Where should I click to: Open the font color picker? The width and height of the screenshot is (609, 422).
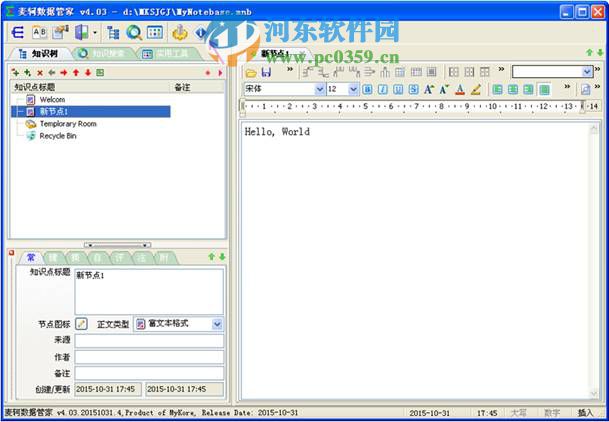coord(460,90)
